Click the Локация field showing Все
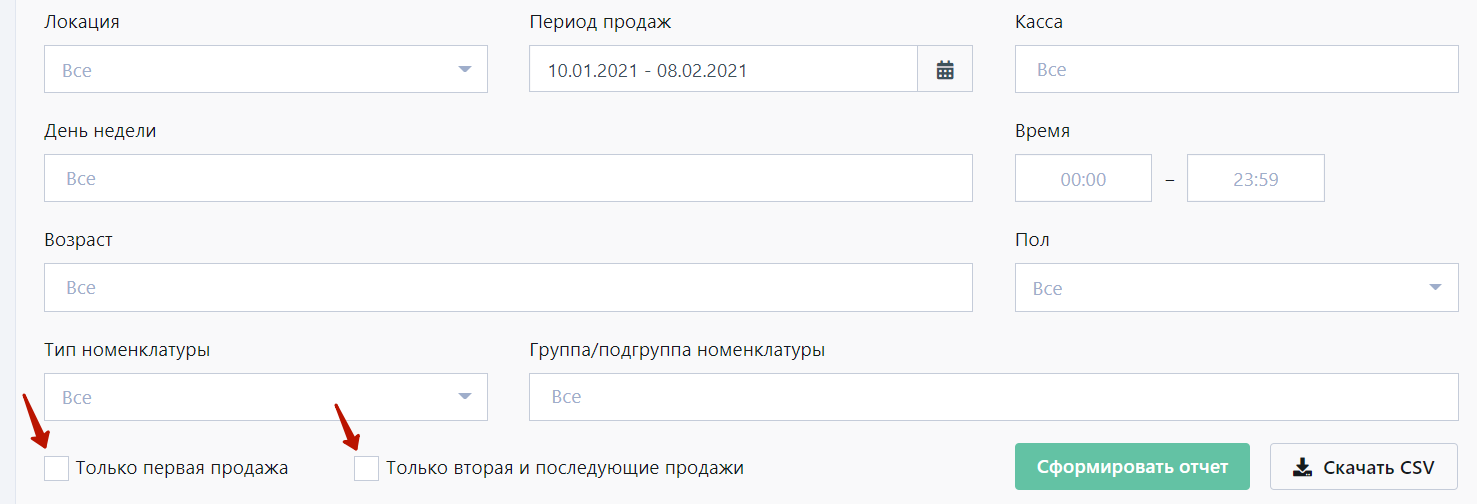 point(266,70)
